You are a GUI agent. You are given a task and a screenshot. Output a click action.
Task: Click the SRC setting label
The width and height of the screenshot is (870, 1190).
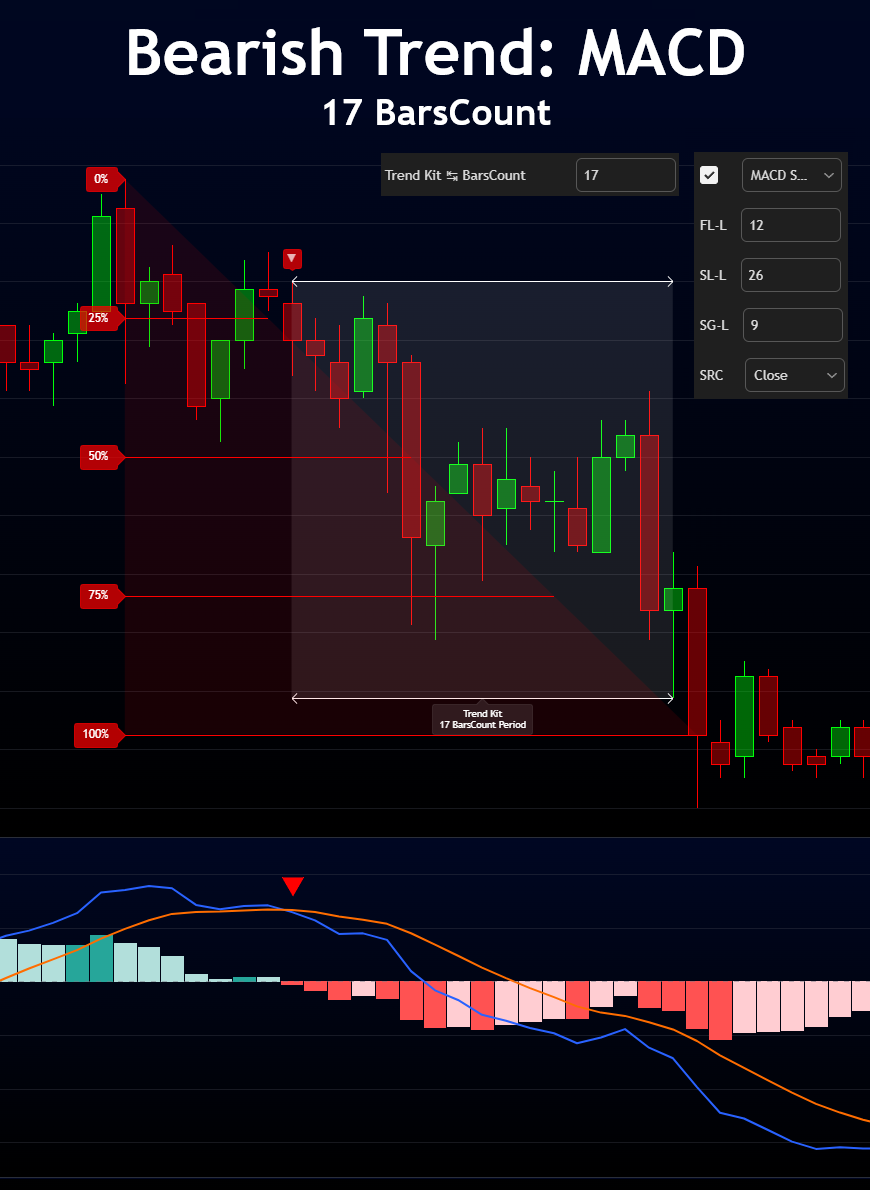711,376
